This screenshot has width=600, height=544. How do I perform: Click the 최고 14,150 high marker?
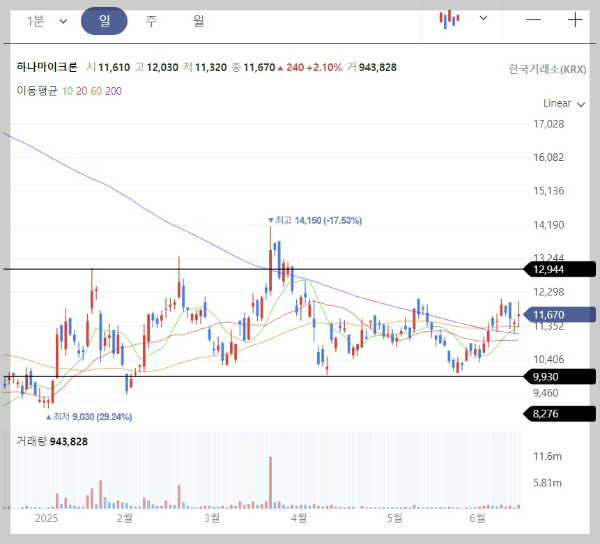tap(315, 220)
